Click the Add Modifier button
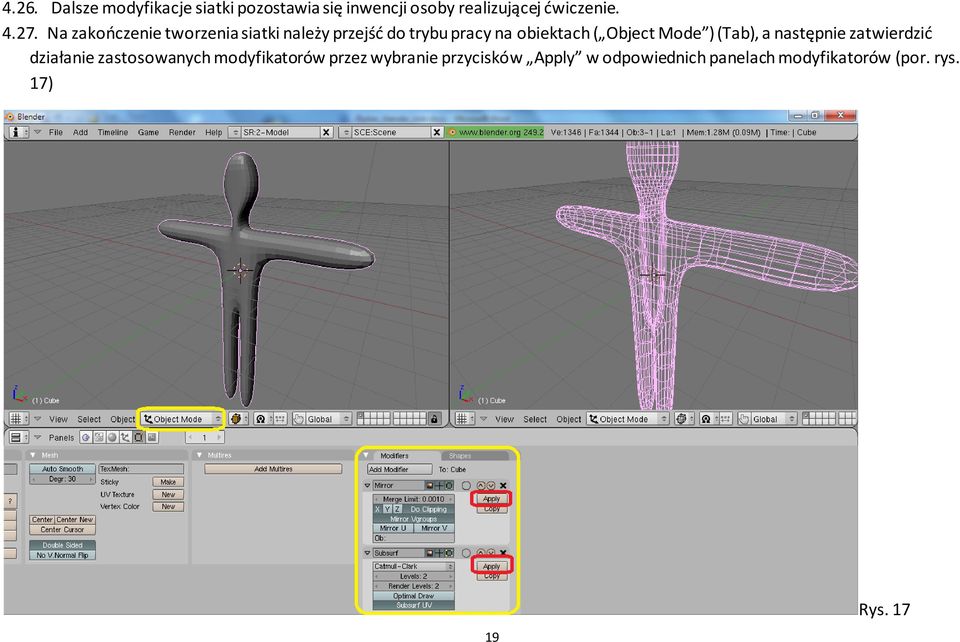Viewport: 960px width, 642px height. pos(400,469)
